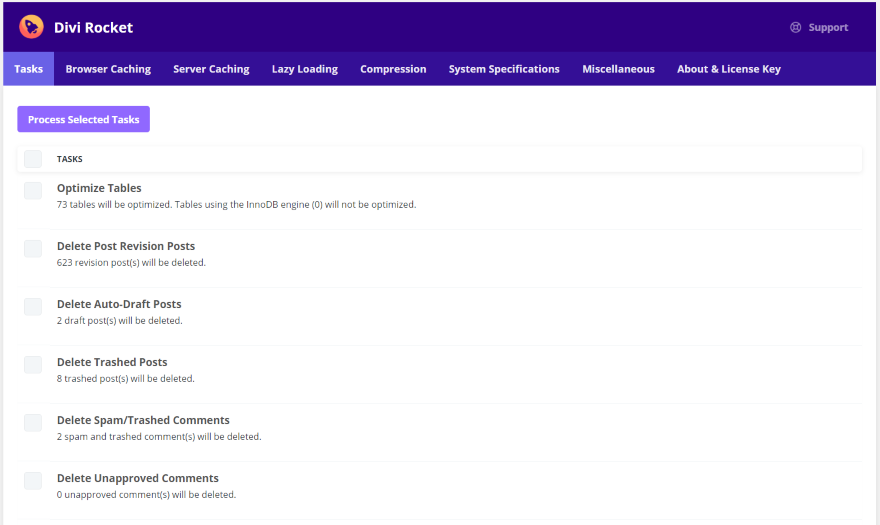Go to the Server Caching tab
Screen dimensions: 880x525
point(211,69)
